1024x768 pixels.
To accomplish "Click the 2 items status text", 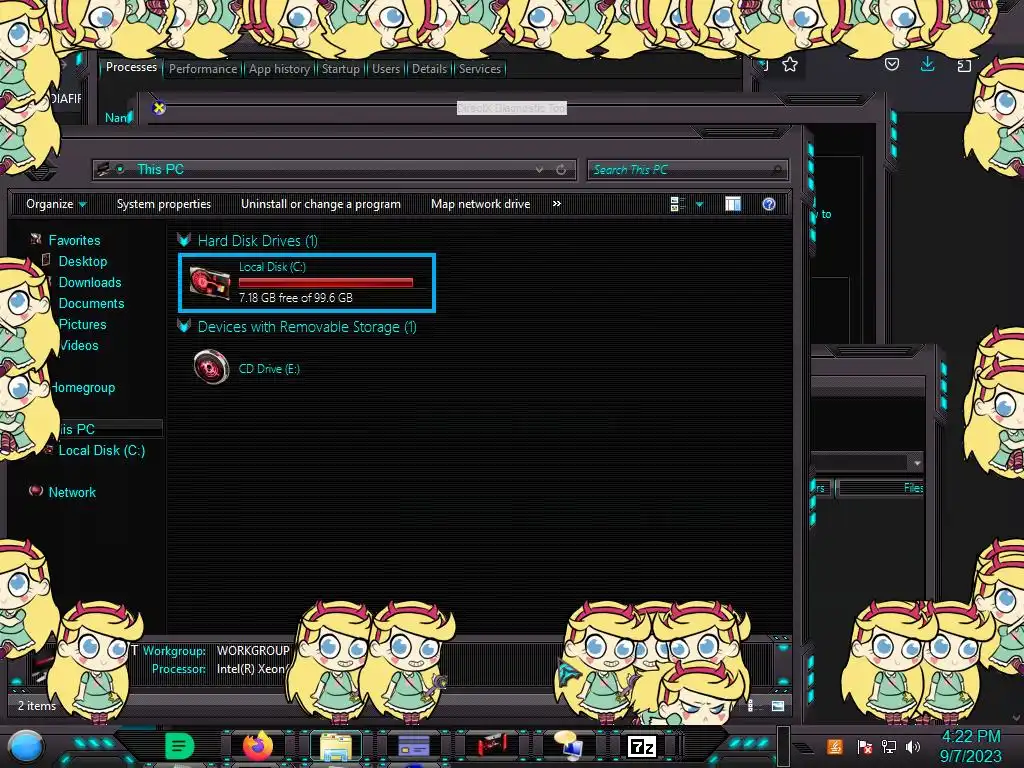I will pos(37,705).
